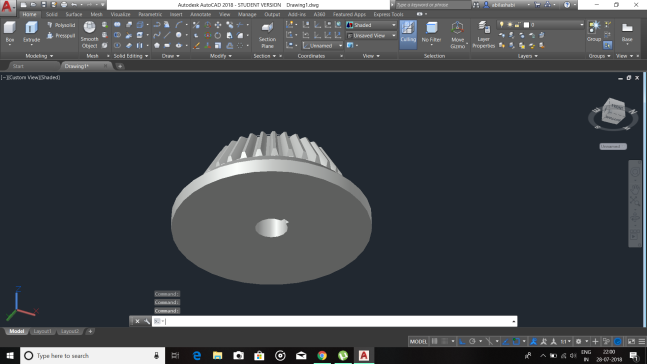The width and height of the screenshot is (647, 364).
Task: Choose the Extrude tool
Action: 31,32
